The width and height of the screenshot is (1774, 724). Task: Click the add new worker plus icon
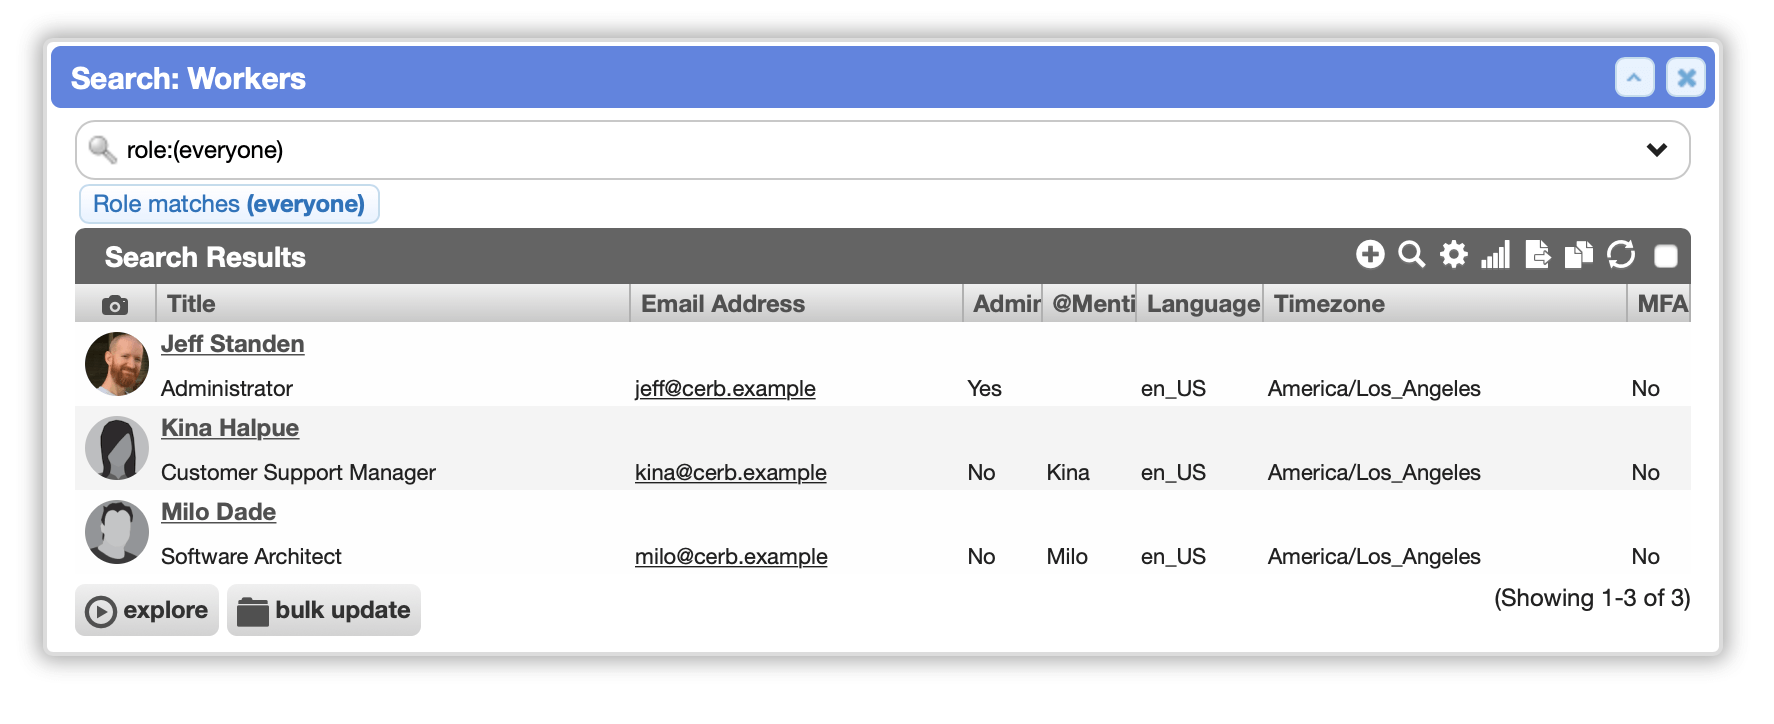1370,255
